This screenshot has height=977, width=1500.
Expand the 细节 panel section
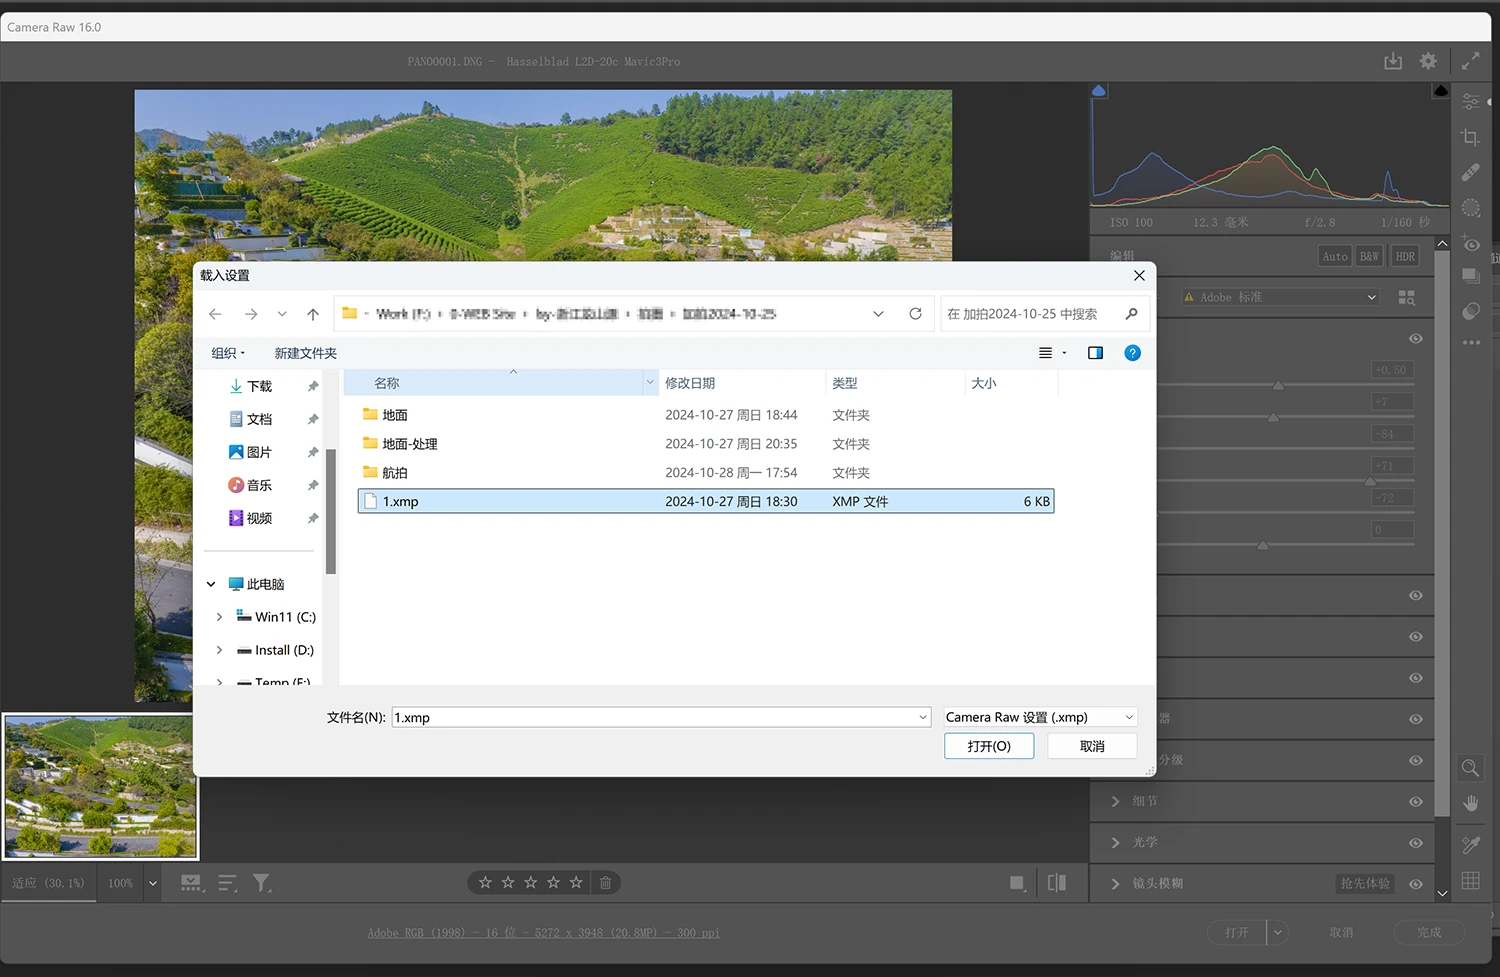(x=1116, y=802)
